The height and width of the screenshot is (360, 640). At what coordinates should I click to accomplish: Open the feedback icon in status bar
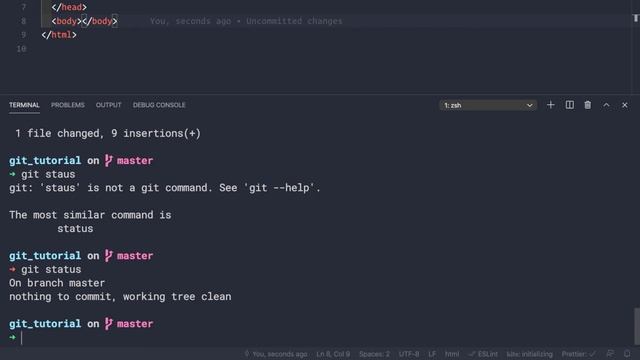coord(610,354)
